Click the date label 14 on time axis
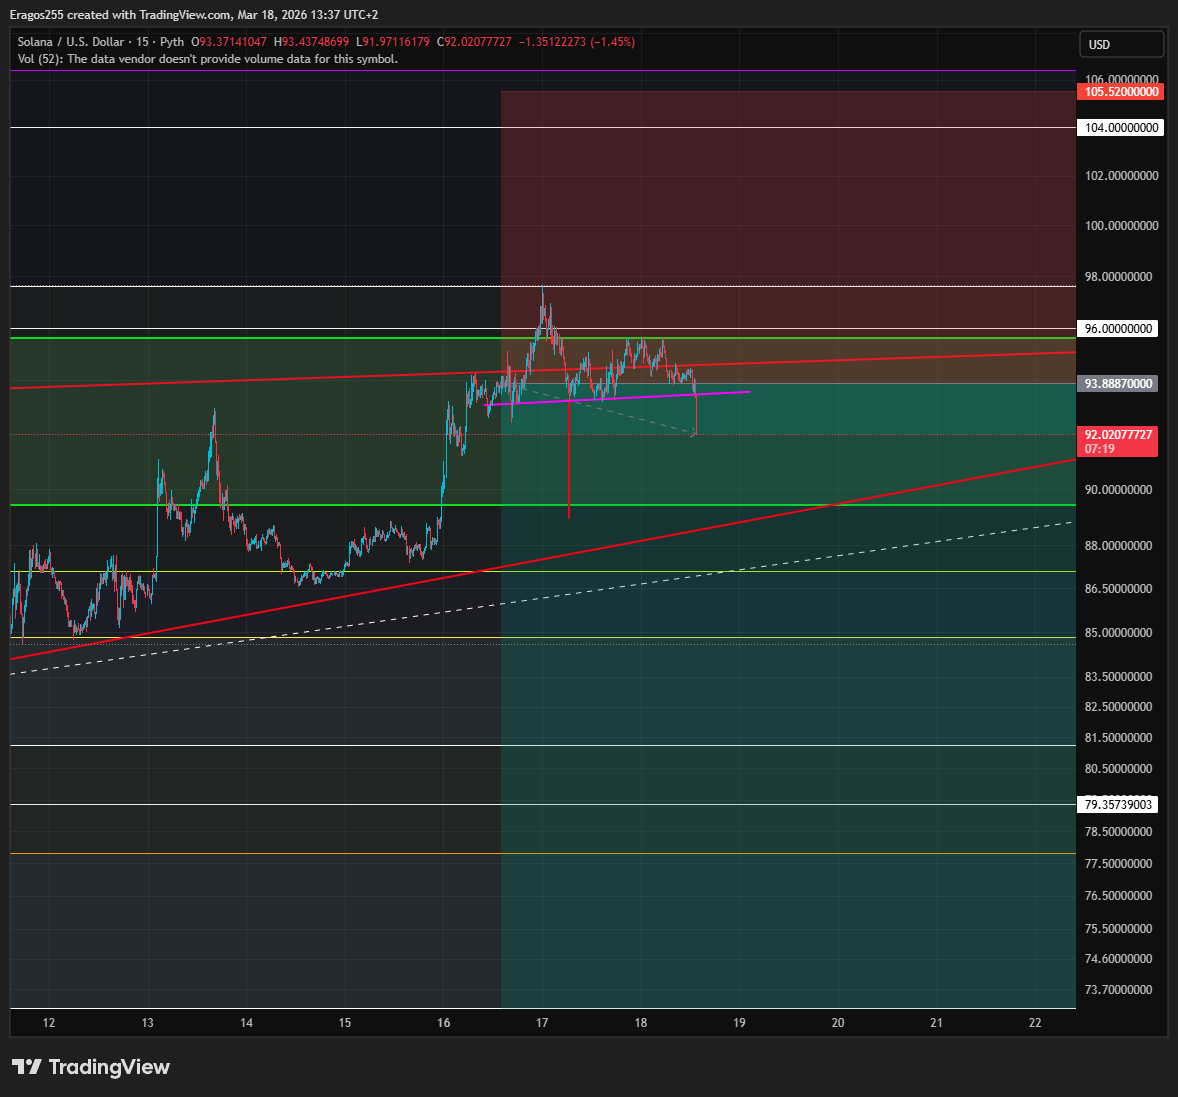The height and width of the screenshot is (1097, 1178). pos(246,1023)
